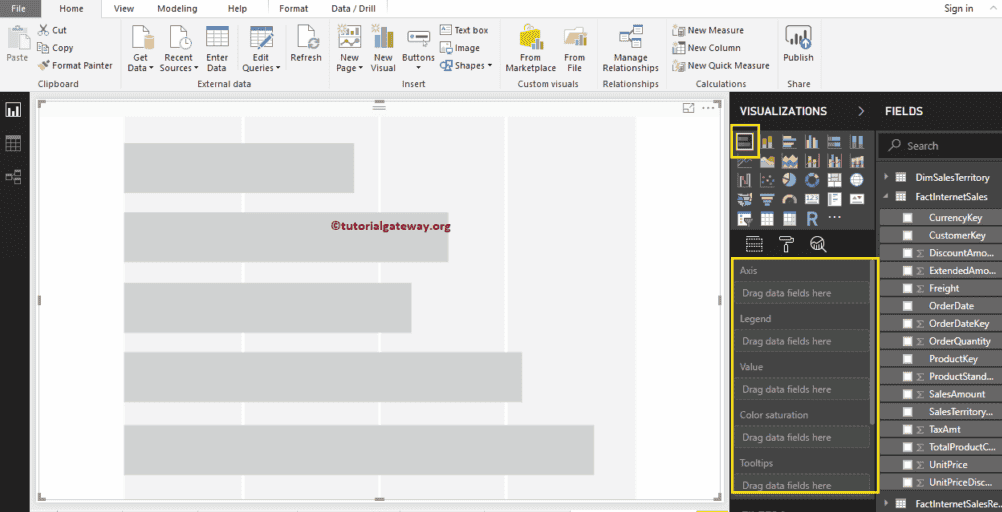
Task: Select the Area chart visual
Action: click(x=767, y=161)
